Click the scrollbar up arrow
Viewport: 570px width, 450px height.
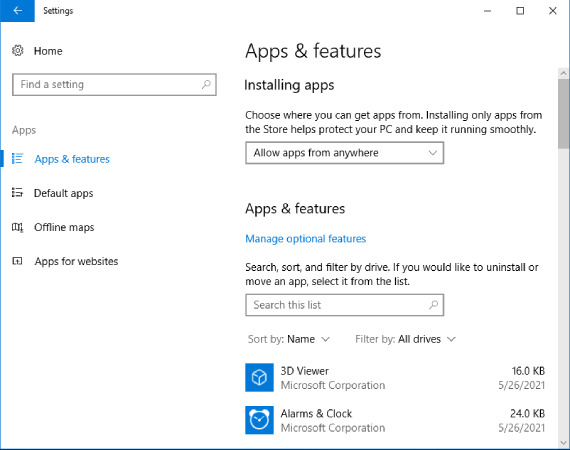click(563, 73)
